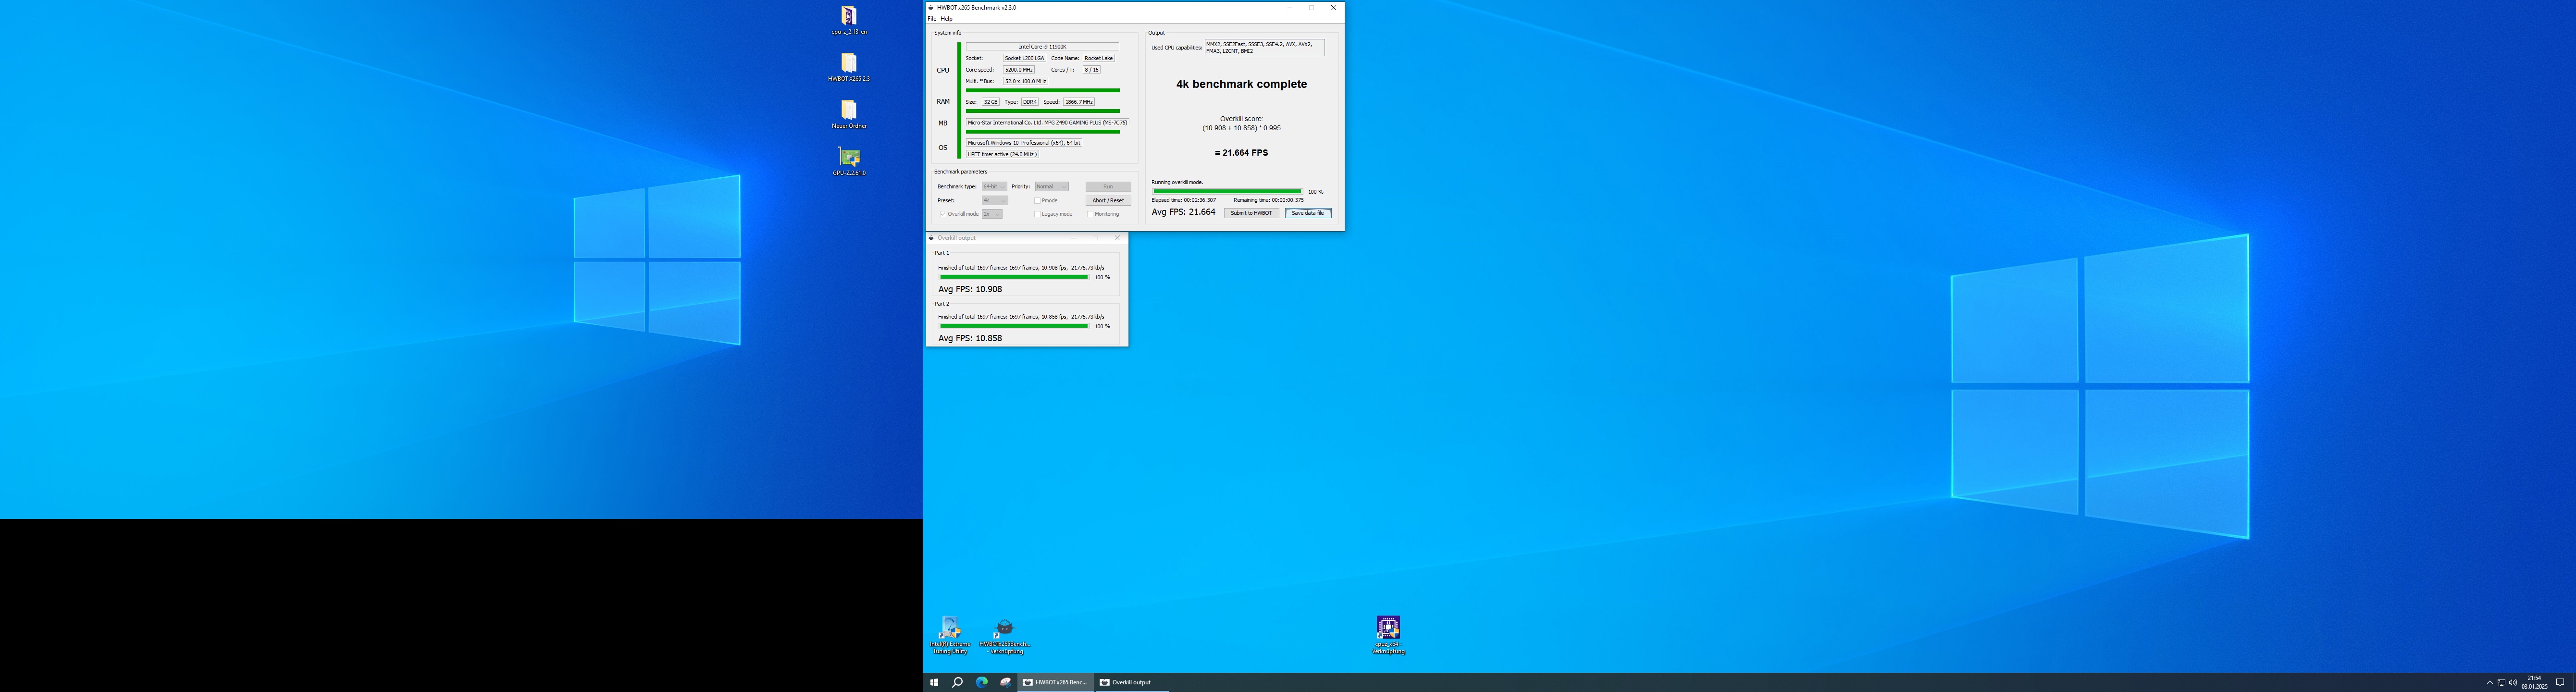Click the Remaining time 00:00:00.375 text
The height and width of the screenshot is (692, 2576).
click(1268, 200)
